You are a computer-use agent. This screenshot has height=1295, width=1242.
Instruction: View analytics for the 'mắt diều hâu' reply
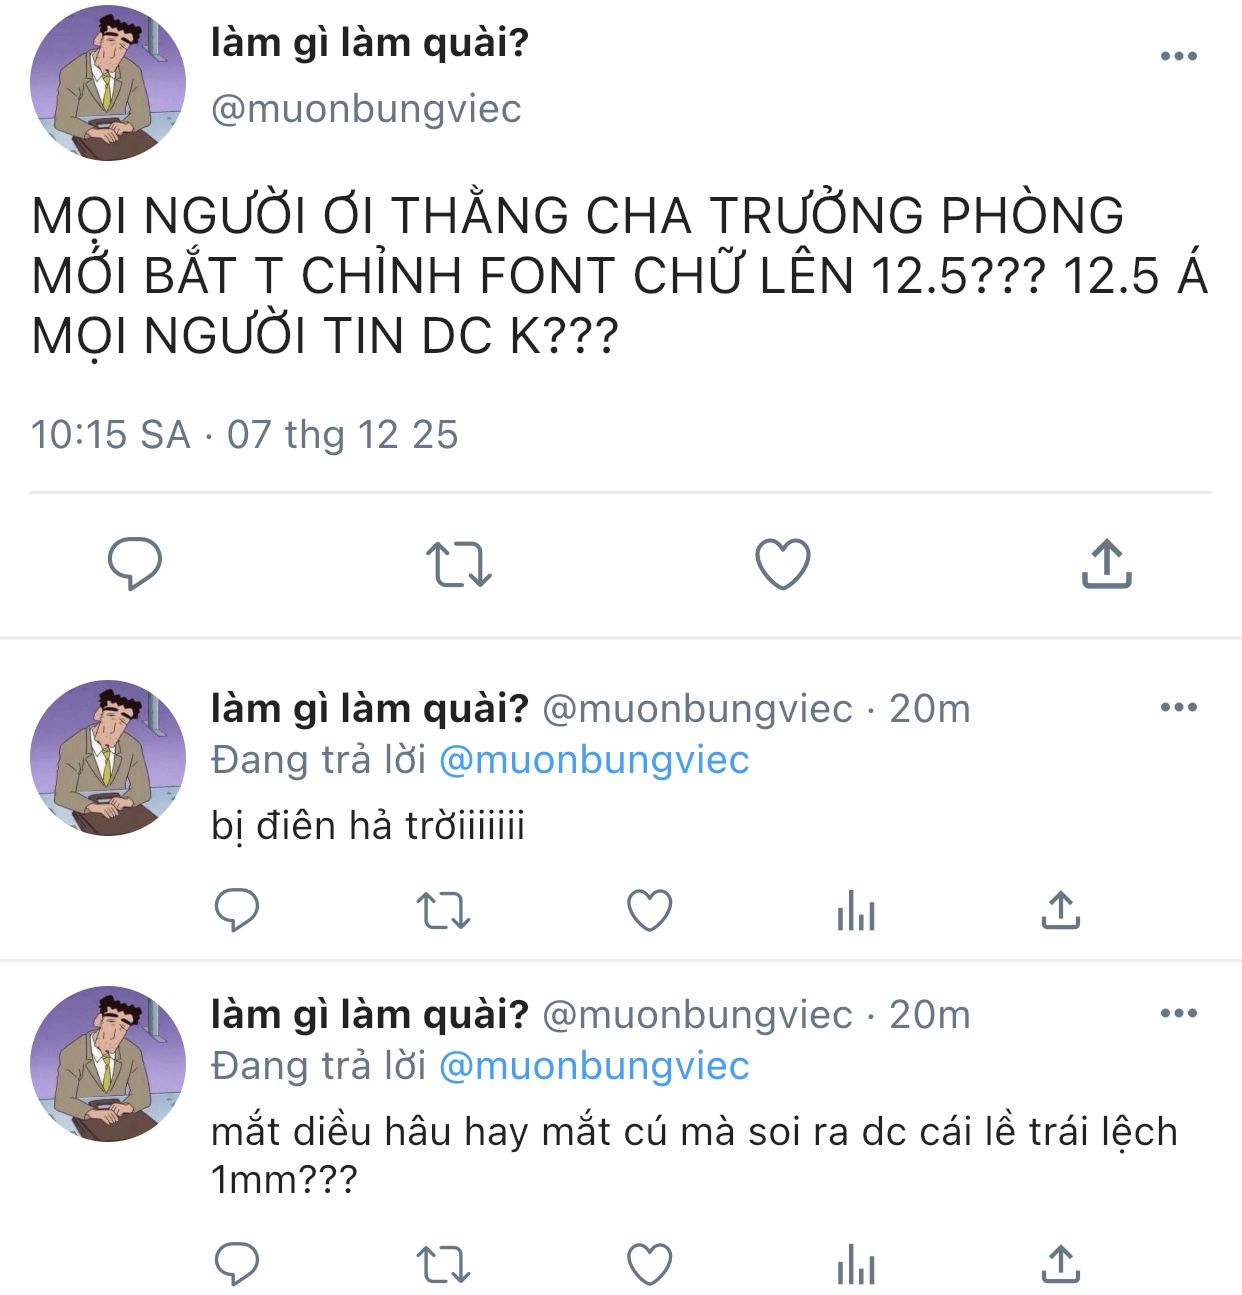[x=856, y=1265]
